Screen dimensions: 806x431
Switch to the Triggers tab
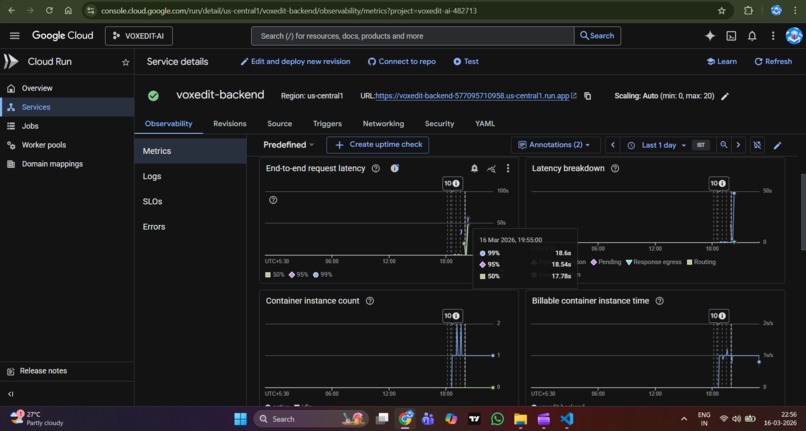(x=327, y=123)
